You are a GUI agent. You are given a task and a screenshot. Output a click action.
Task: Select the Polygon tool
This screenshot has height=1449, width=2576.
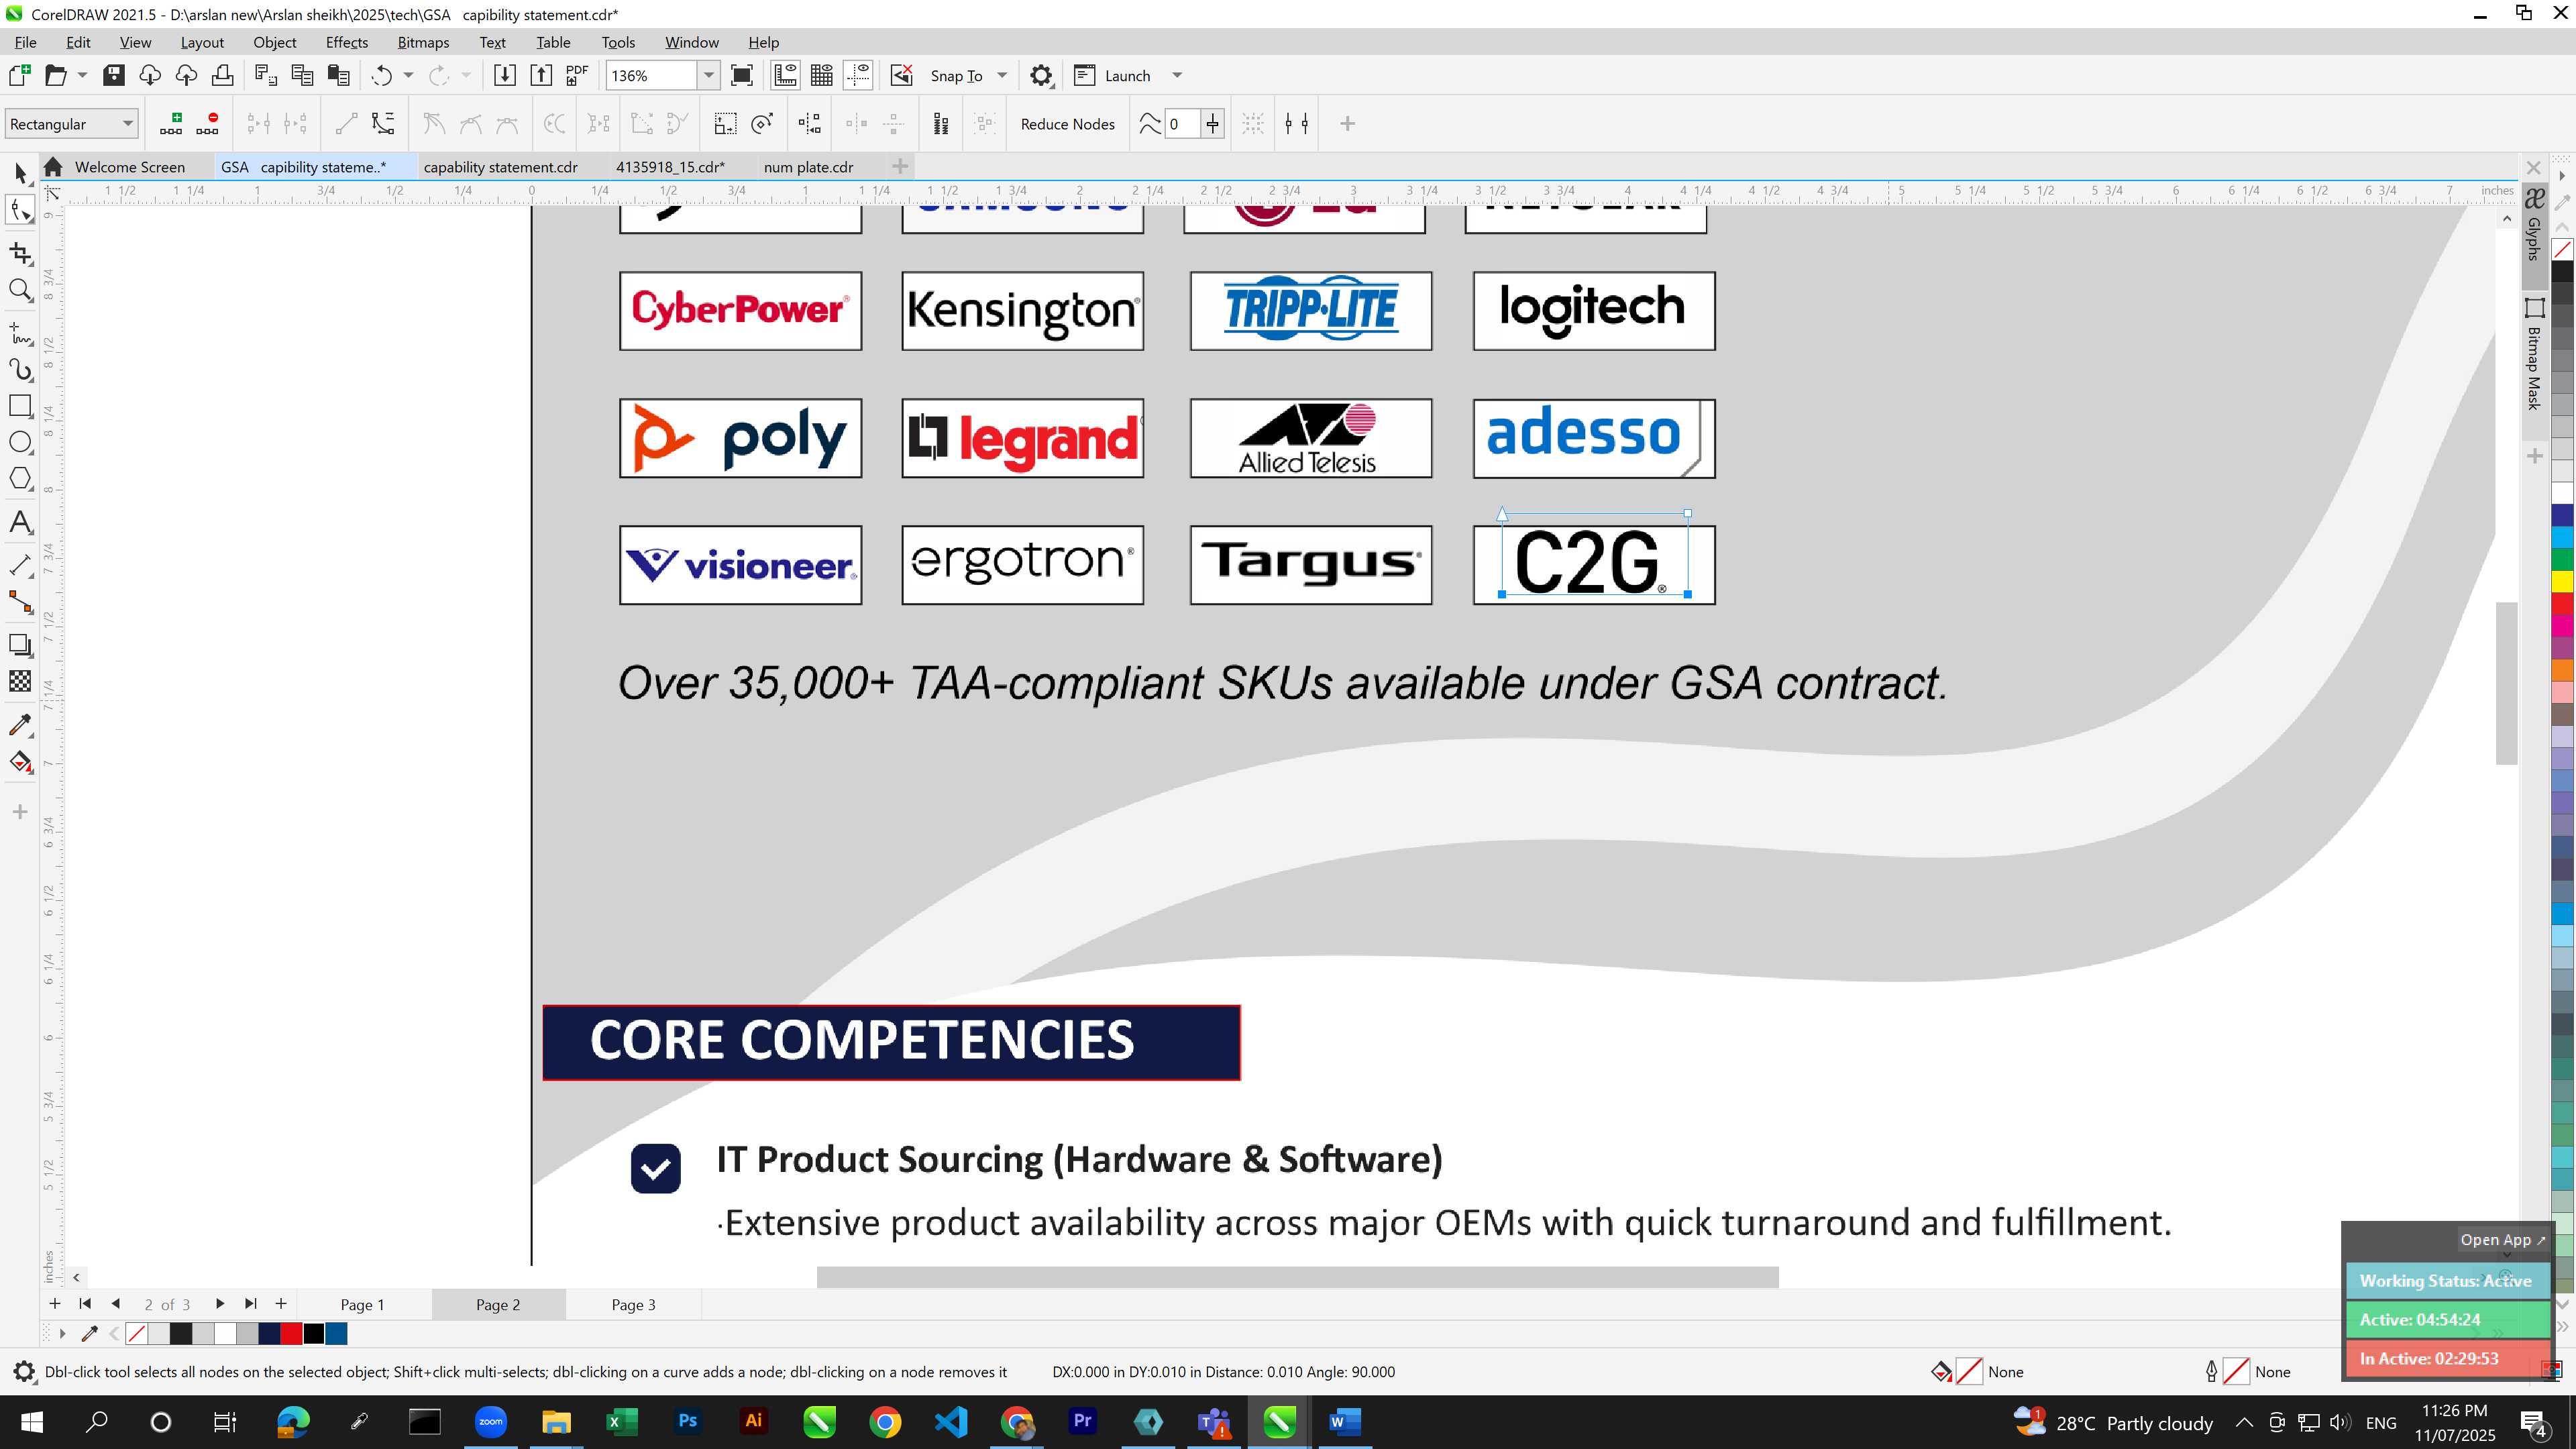tap(20, 478)
